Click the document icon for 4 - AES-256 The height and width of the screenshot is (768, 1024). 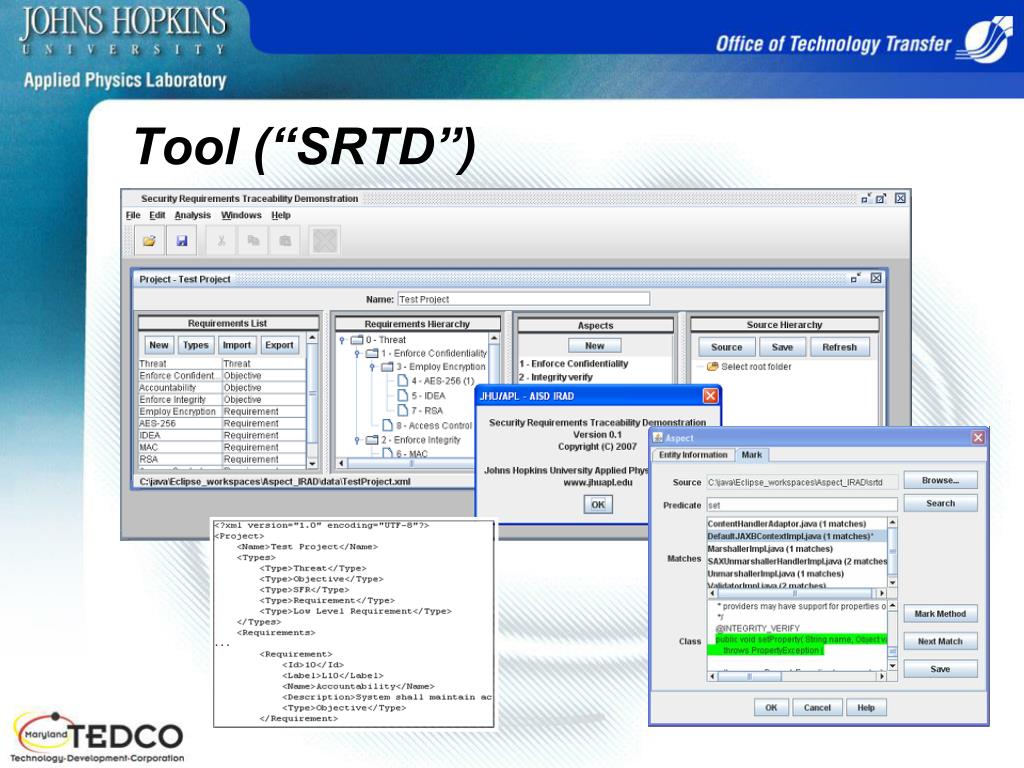coord(403,380)
